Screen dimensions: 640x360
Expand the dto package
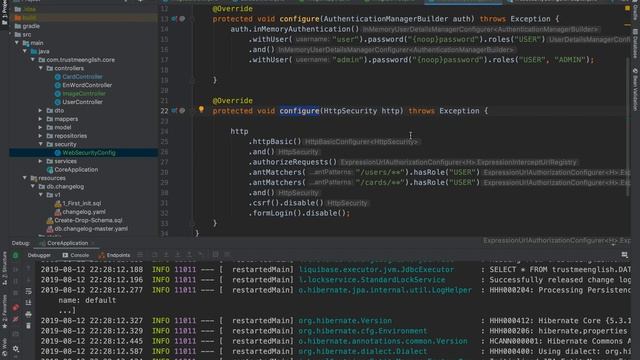click(x=41, y=111)
